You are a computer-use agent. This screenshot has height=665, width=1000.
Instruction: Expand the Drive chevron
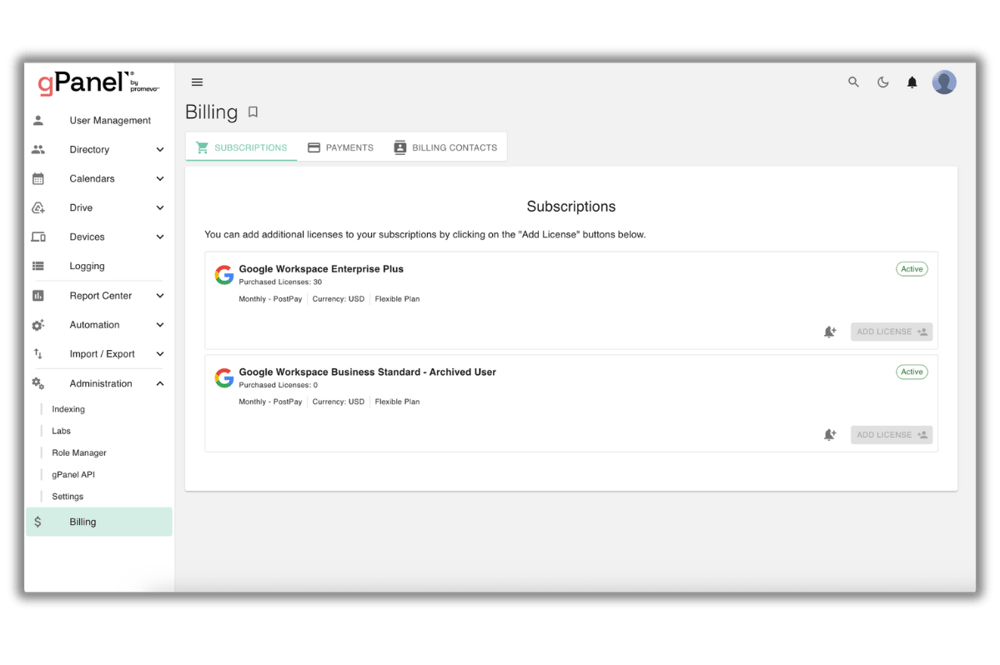(x=160, y=208)
